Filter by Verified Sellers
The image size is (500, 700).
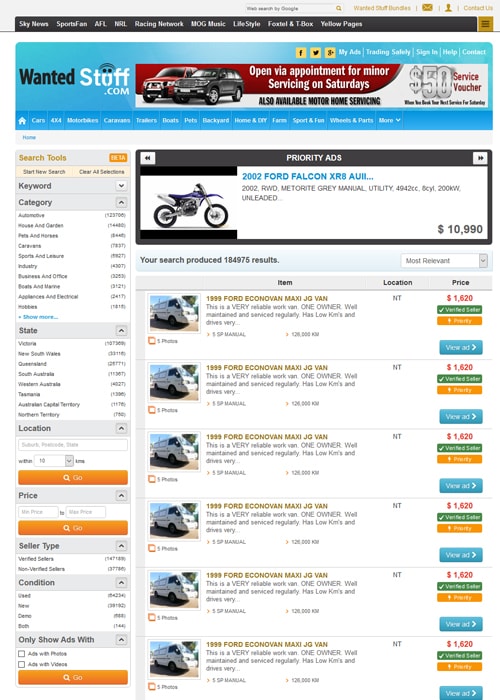coord(36,559)
